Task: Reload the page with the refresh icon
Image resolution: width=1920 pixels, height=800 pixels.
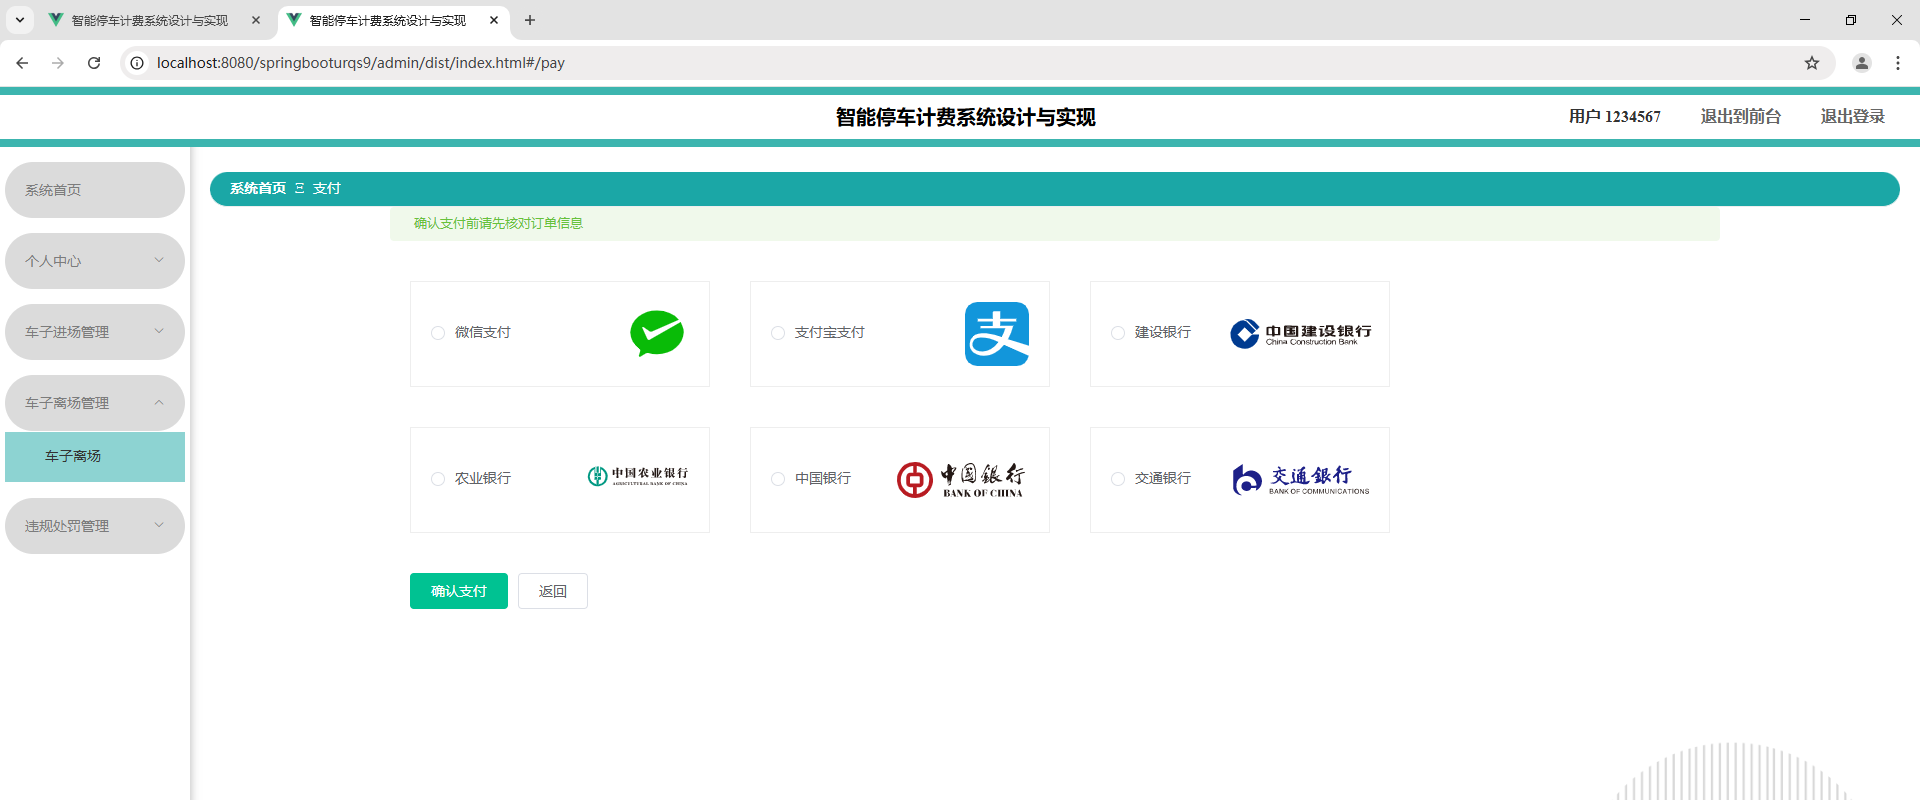Action: (94, 63)
